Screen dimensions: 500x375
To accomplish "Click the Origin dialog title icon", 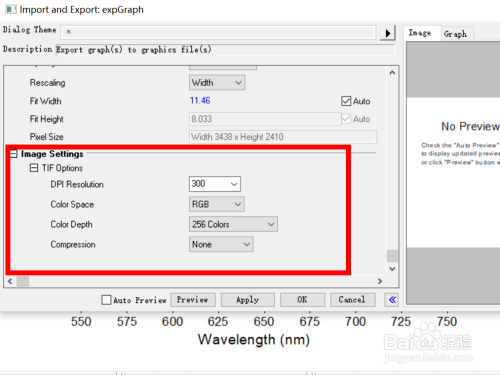I will click(x=11, y=9).
